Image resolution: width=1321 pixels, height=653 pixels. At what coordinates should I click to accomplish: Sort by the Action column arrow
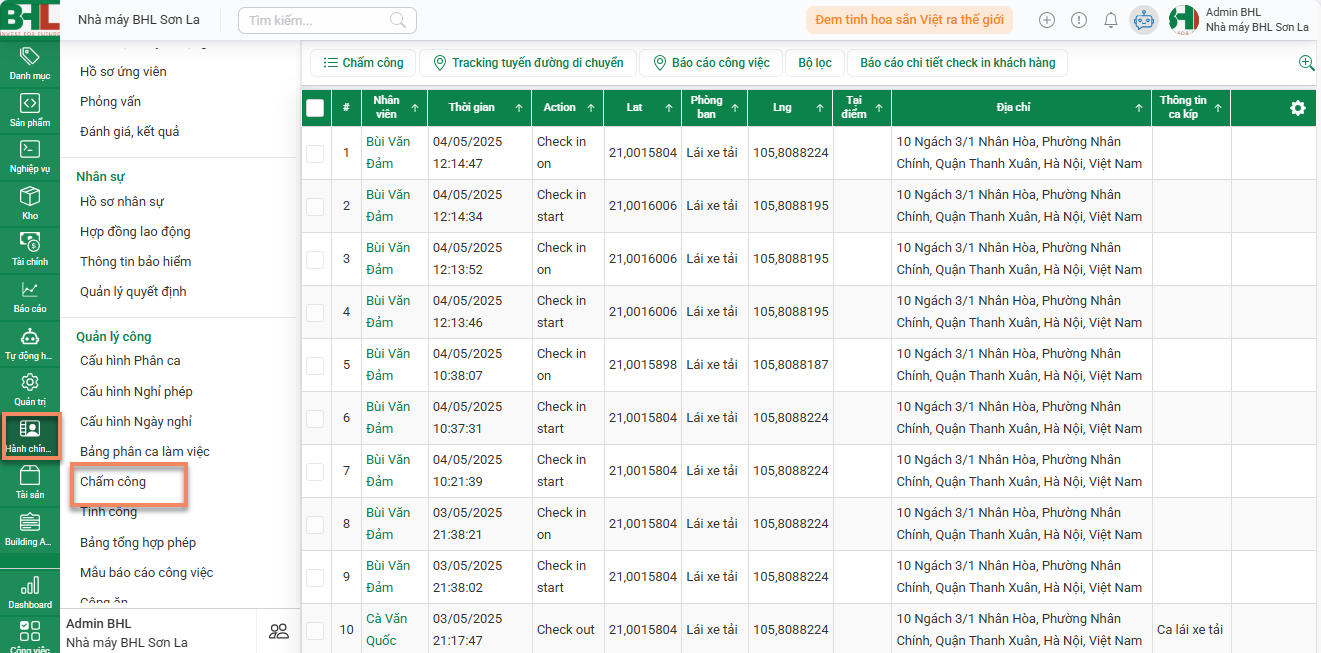point(591,108)
